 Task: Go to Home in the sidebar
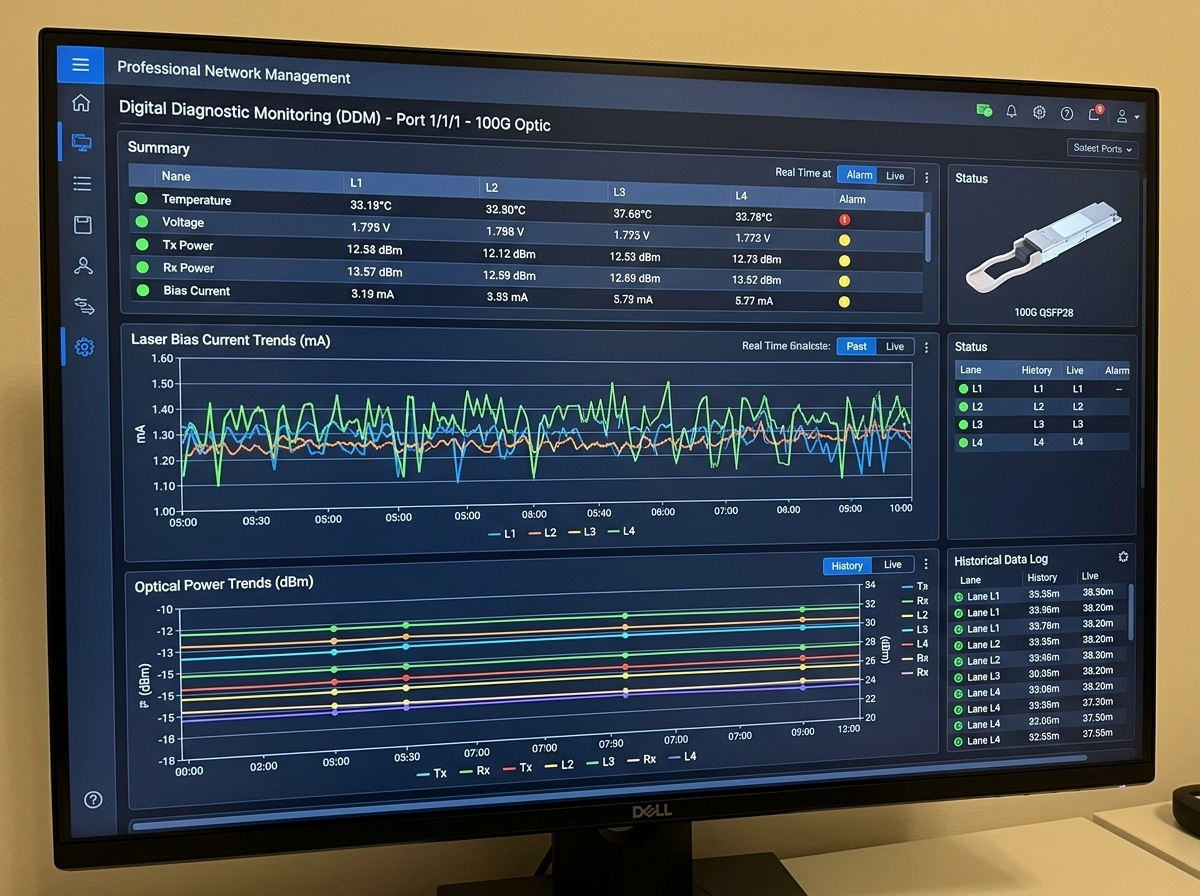[x=82, y=103]
